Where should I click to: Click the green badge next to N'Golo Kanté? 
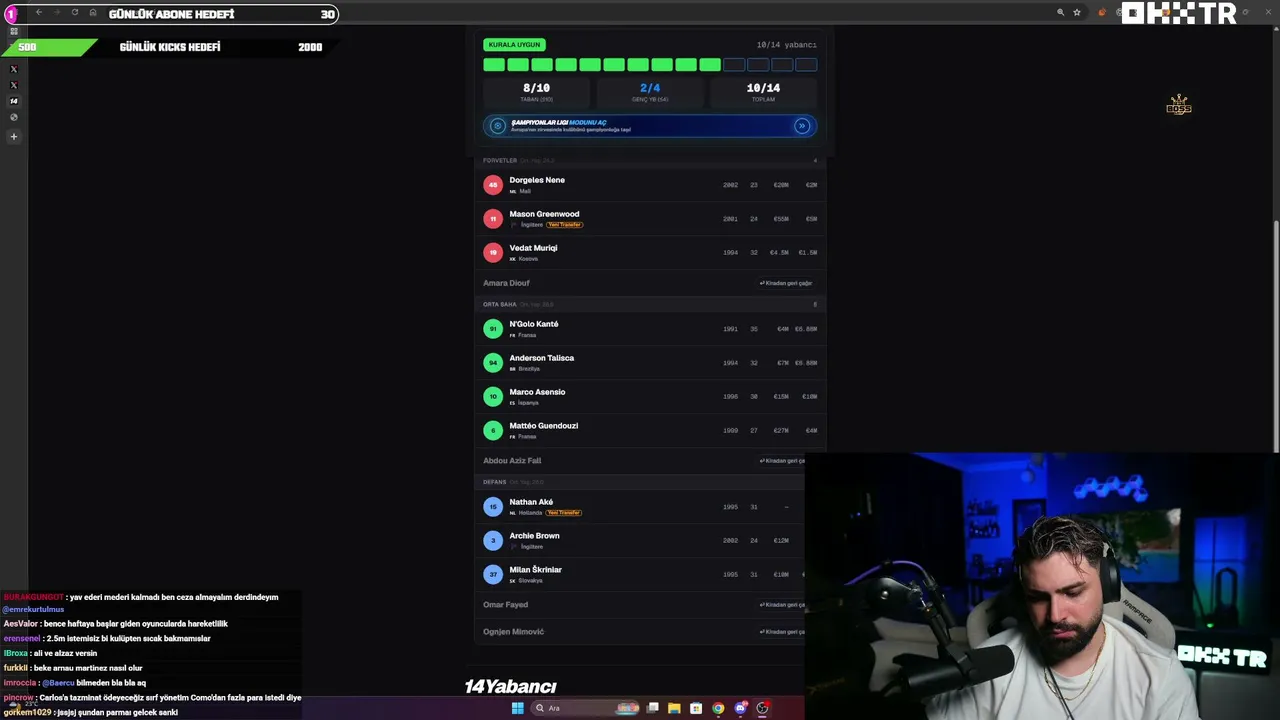tap(493, 329)
